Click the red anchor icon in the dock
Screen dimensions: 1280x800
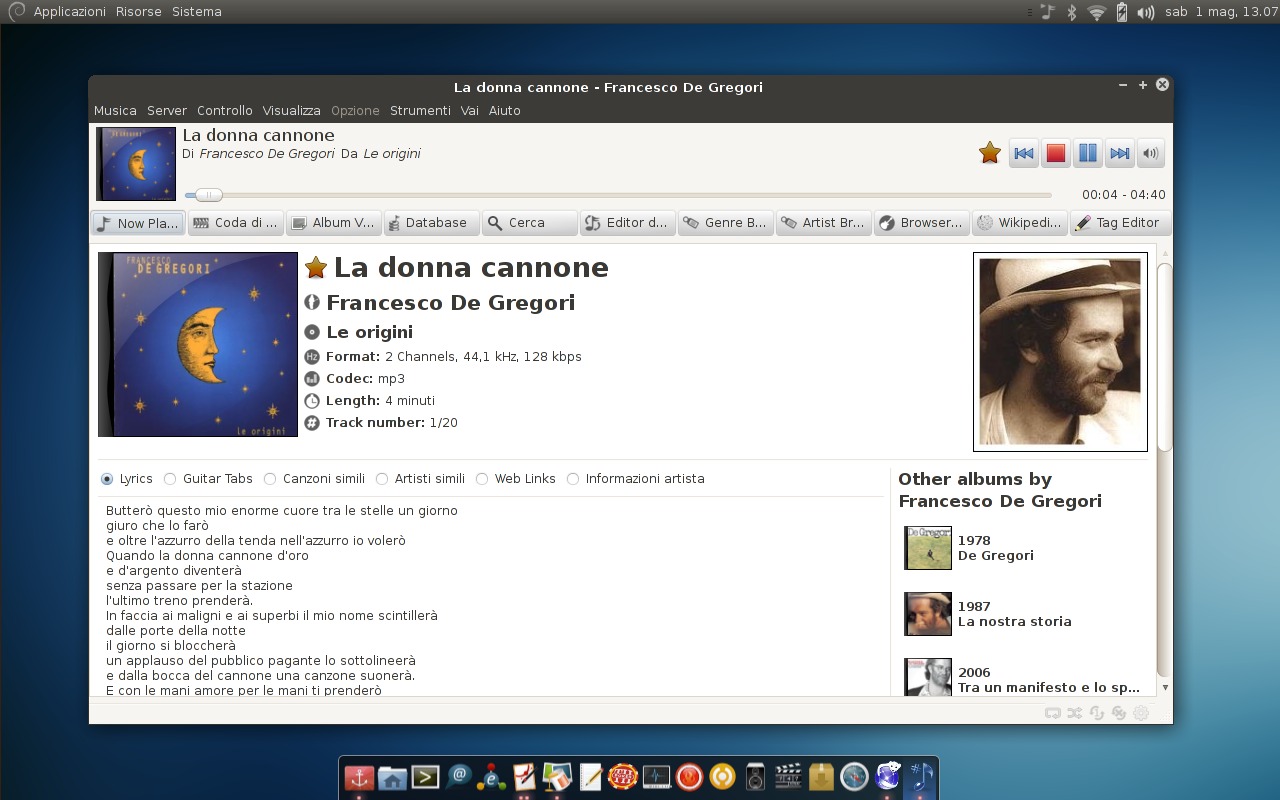[359, 777]
